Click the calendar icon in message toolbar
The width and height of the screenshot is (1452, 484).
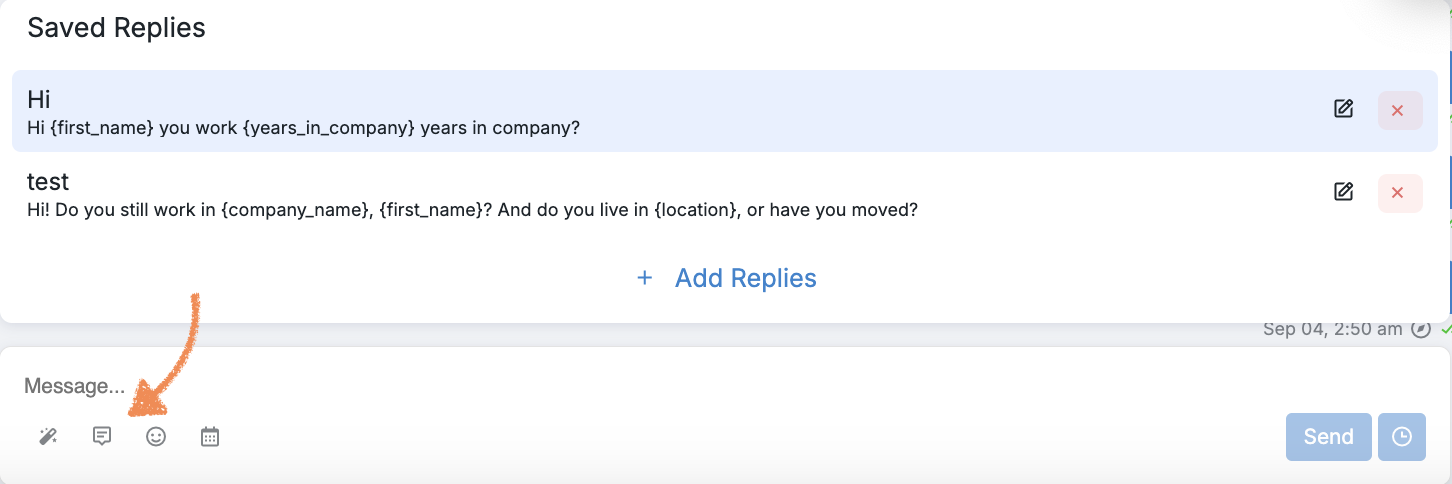click(x=210, y=436)
